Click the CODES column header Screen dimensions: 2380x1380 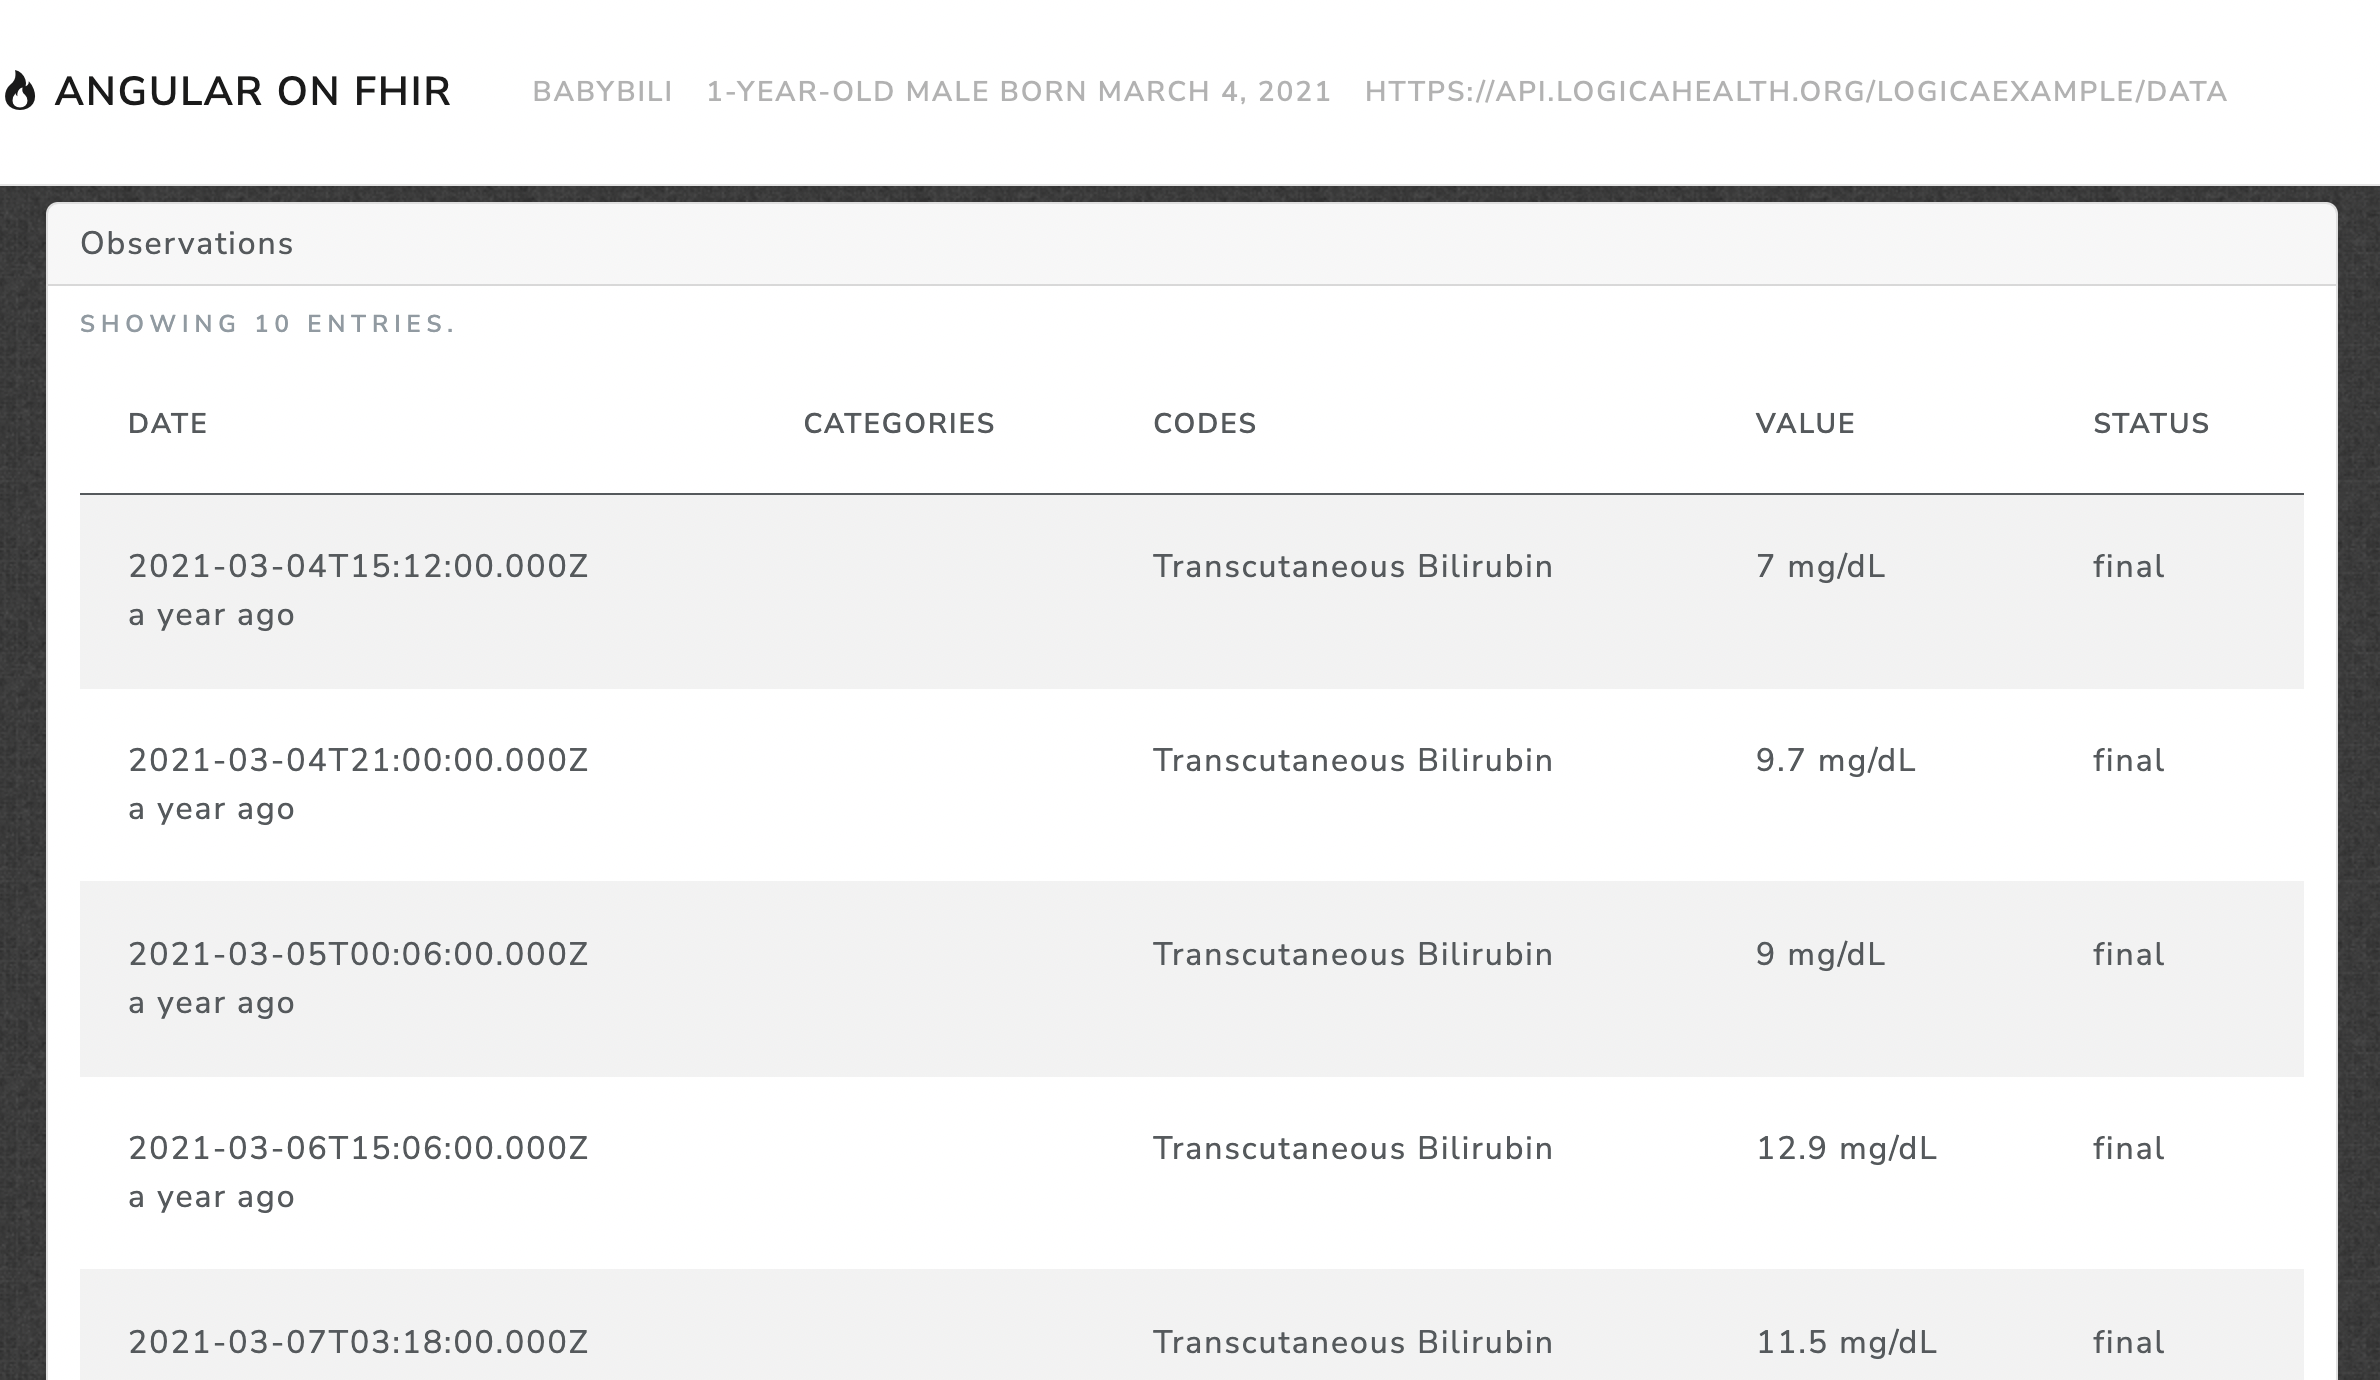click(x=1204, y=423)
